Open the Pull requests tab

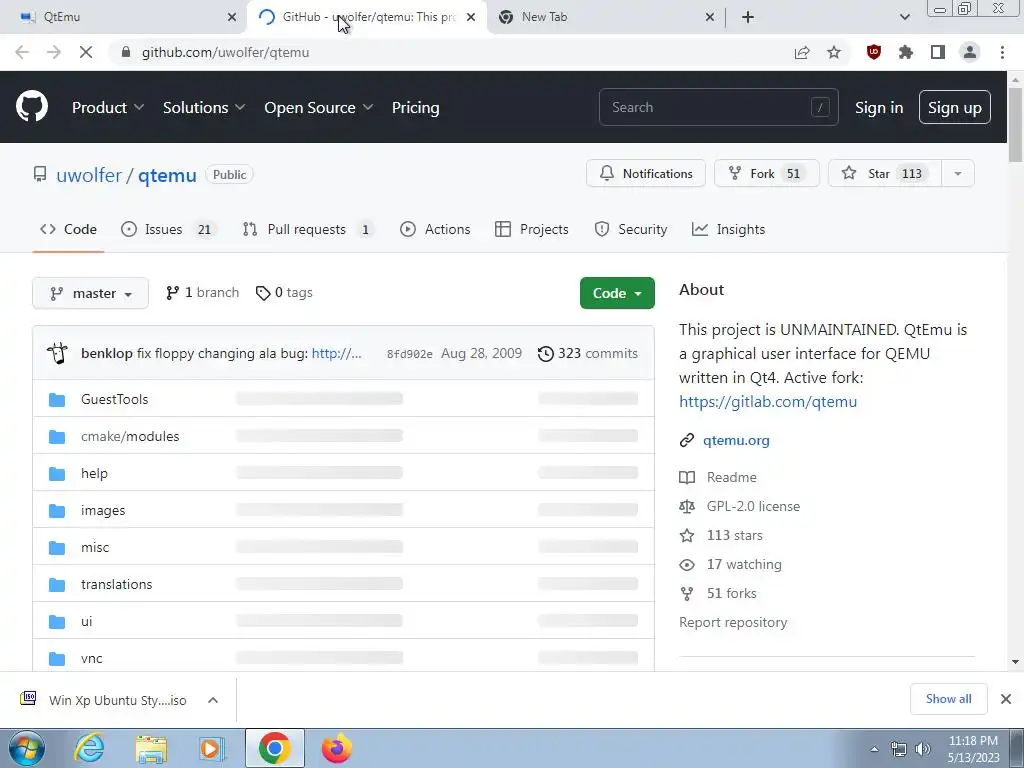[307, 229]
